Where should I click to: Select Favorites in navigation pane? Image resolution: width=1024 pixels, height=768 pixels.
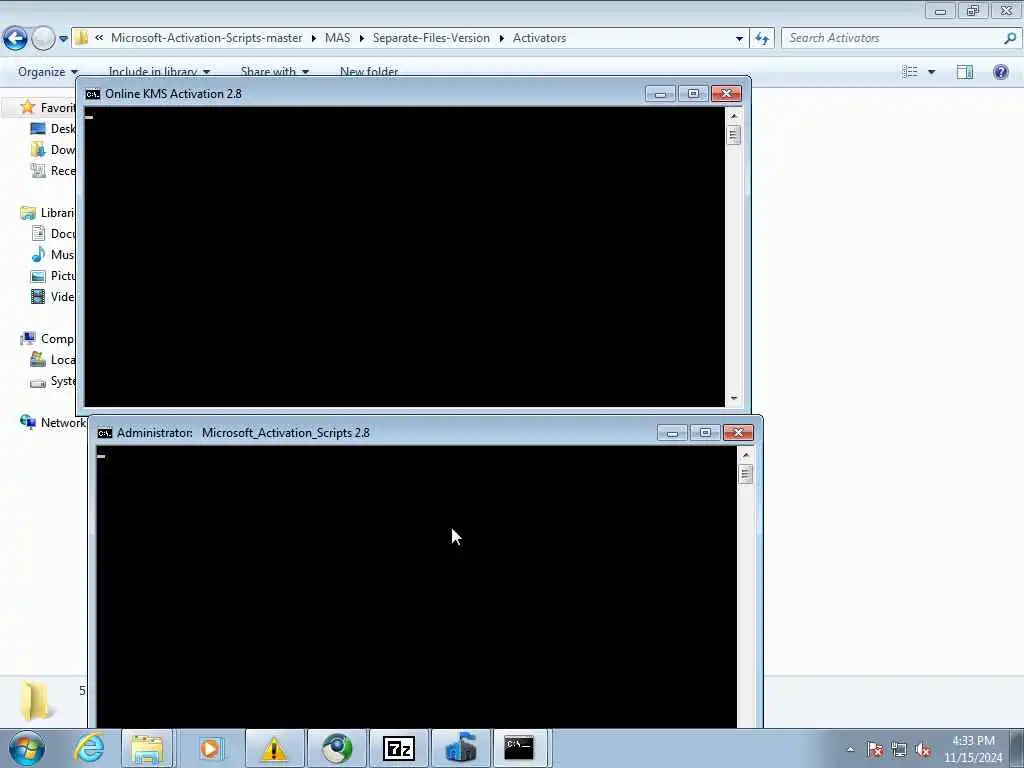(x=47, y=107)
